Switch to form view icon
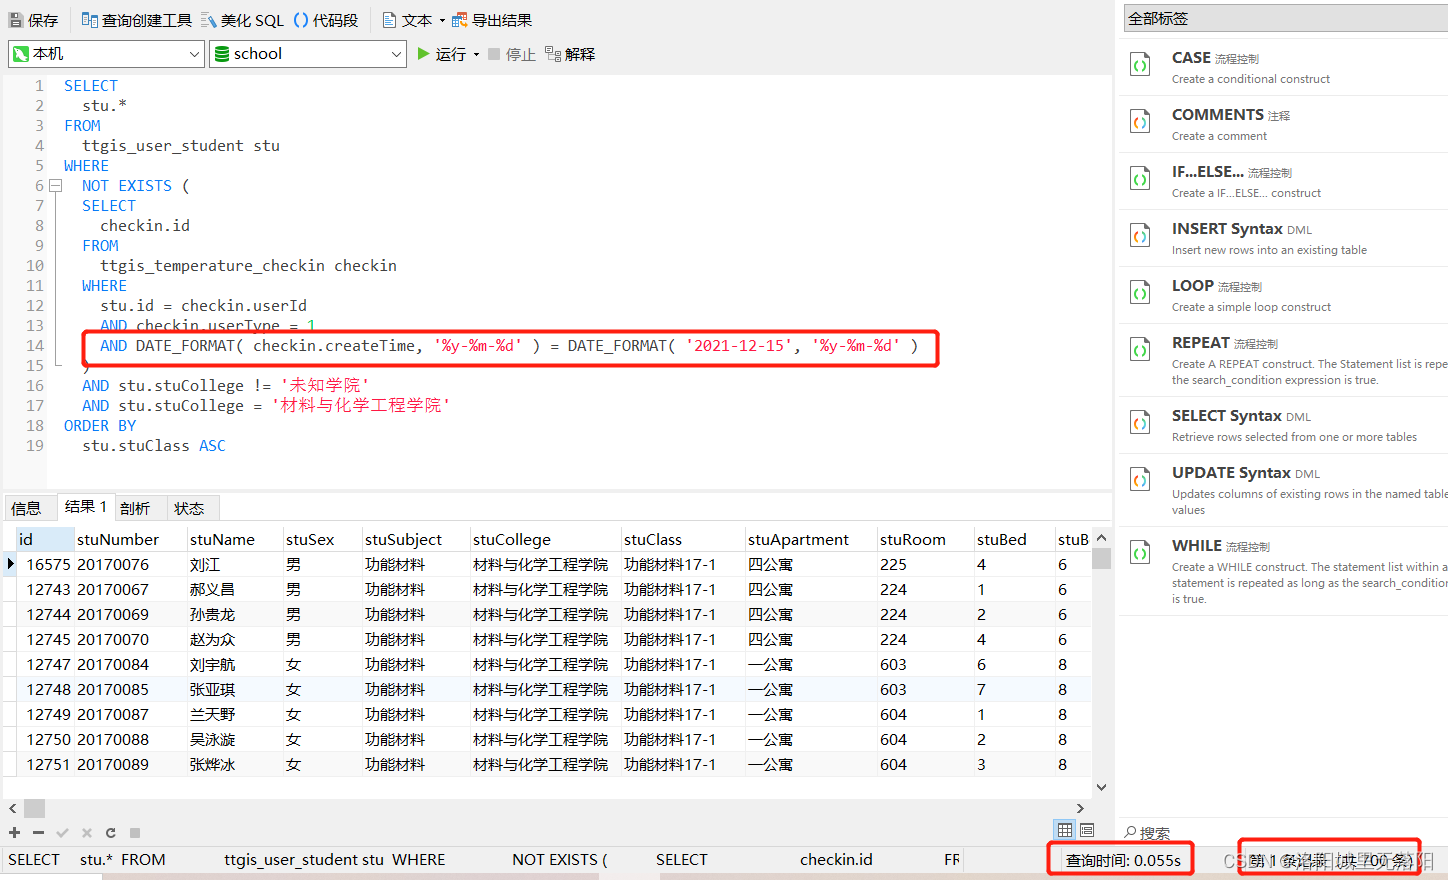The width and height of the screenshot is (1448, 880). [x=1087, y=830]
